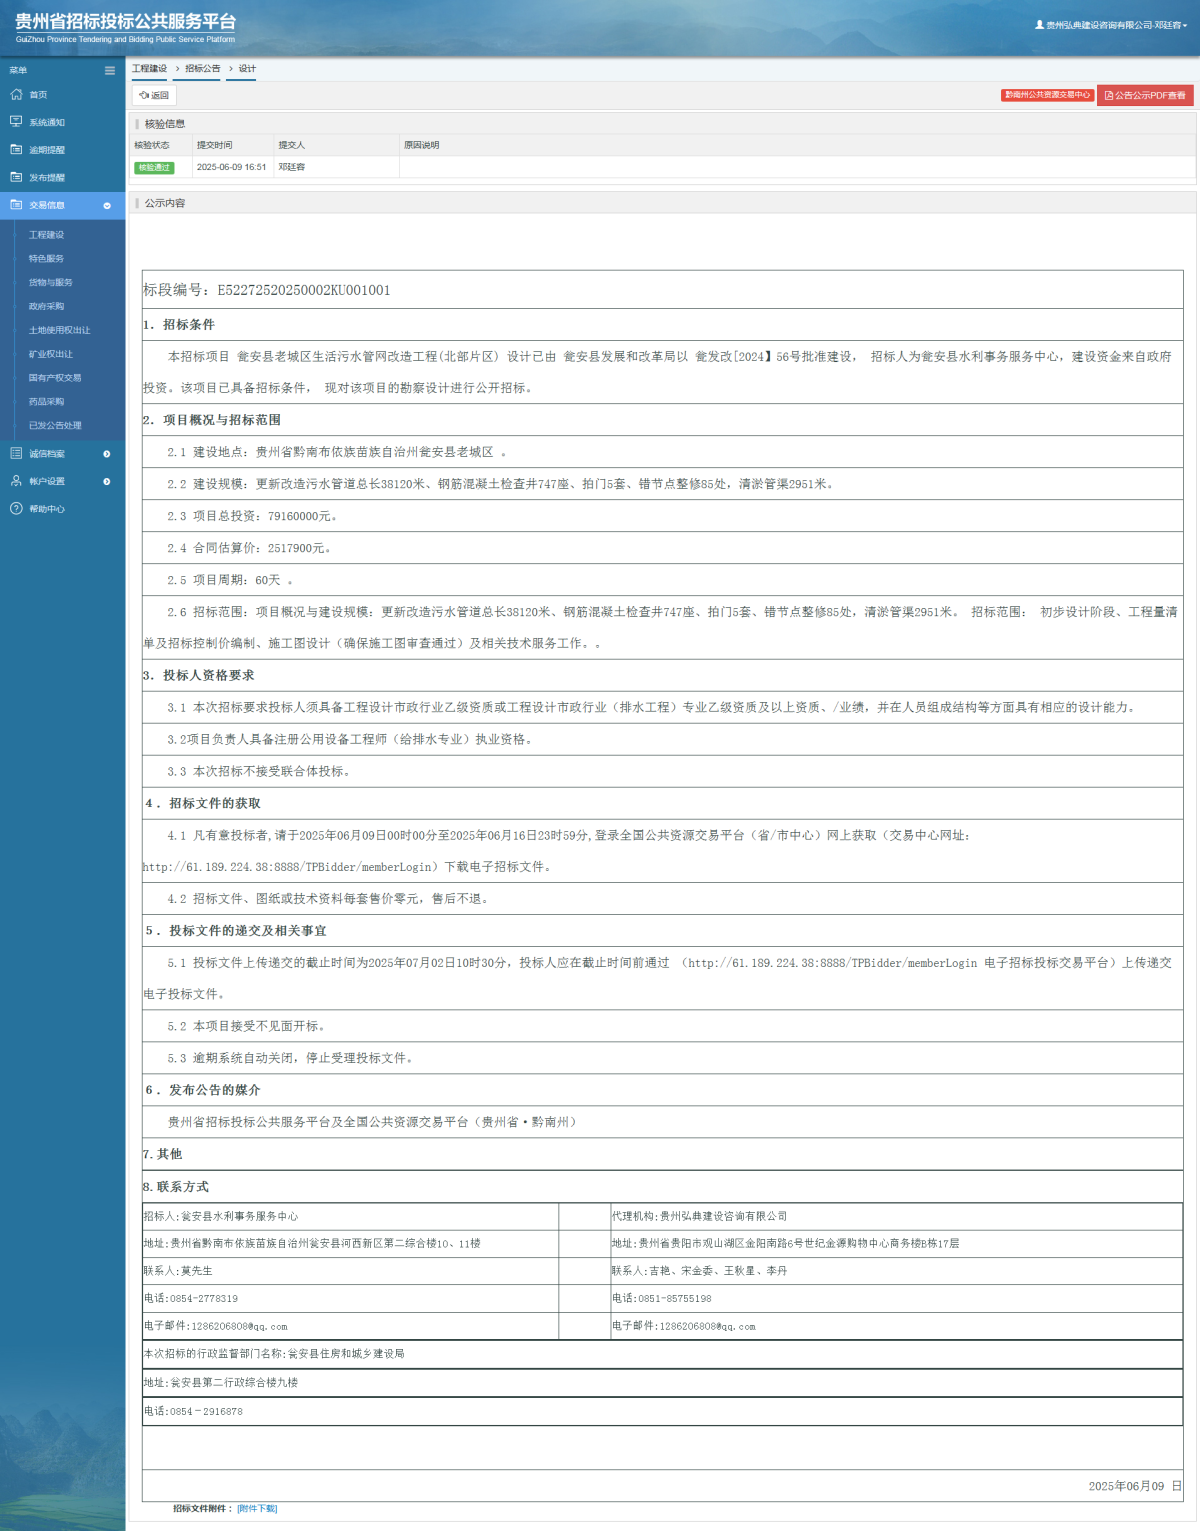Collapse the sidebar with the hamburger icon
This screenshot has height=1531, width=1200.
pos(110,70)
